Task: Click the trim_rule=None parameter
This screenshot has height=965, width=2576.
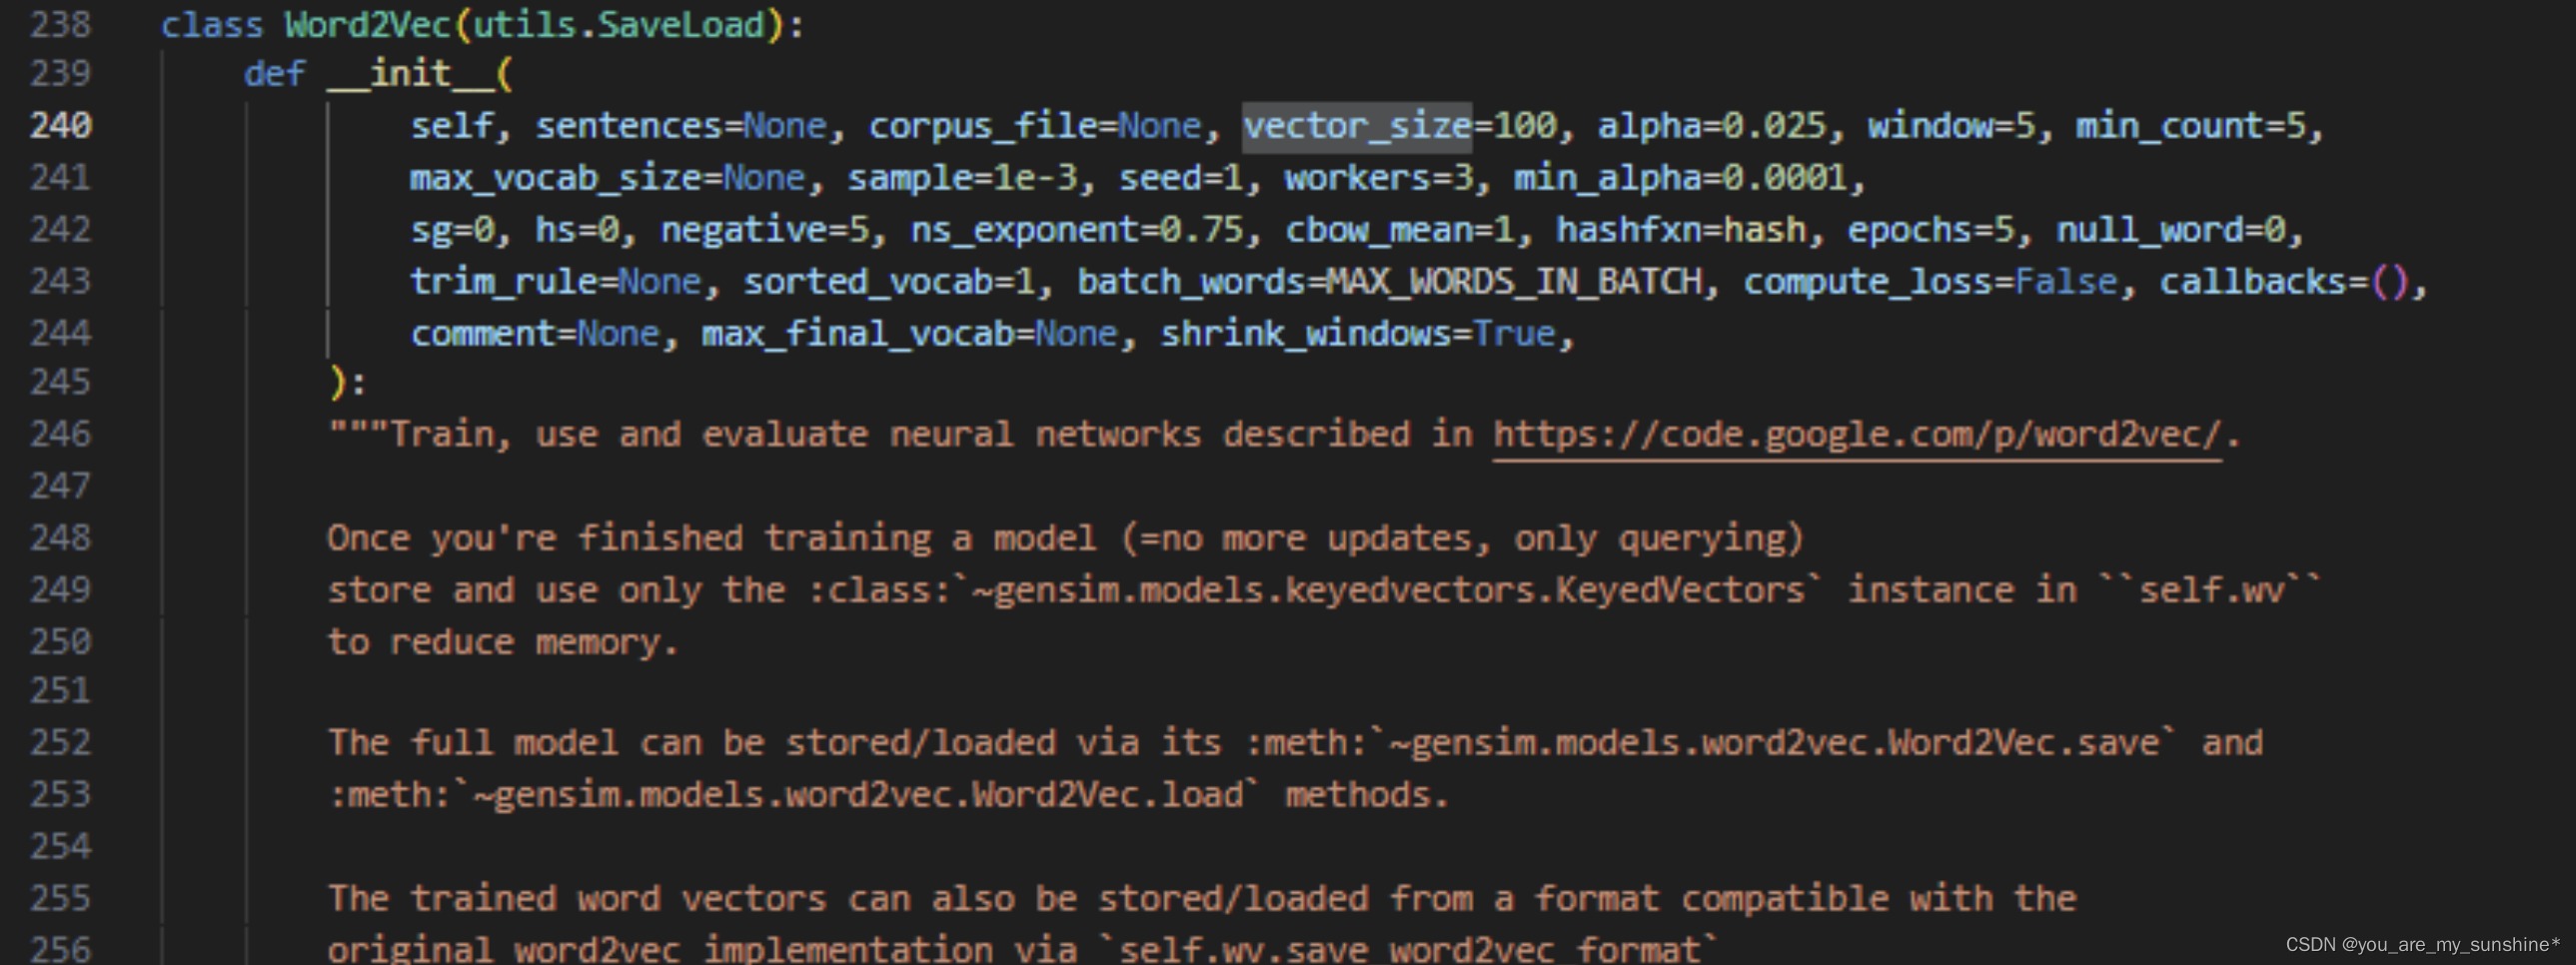Action: 556,282
